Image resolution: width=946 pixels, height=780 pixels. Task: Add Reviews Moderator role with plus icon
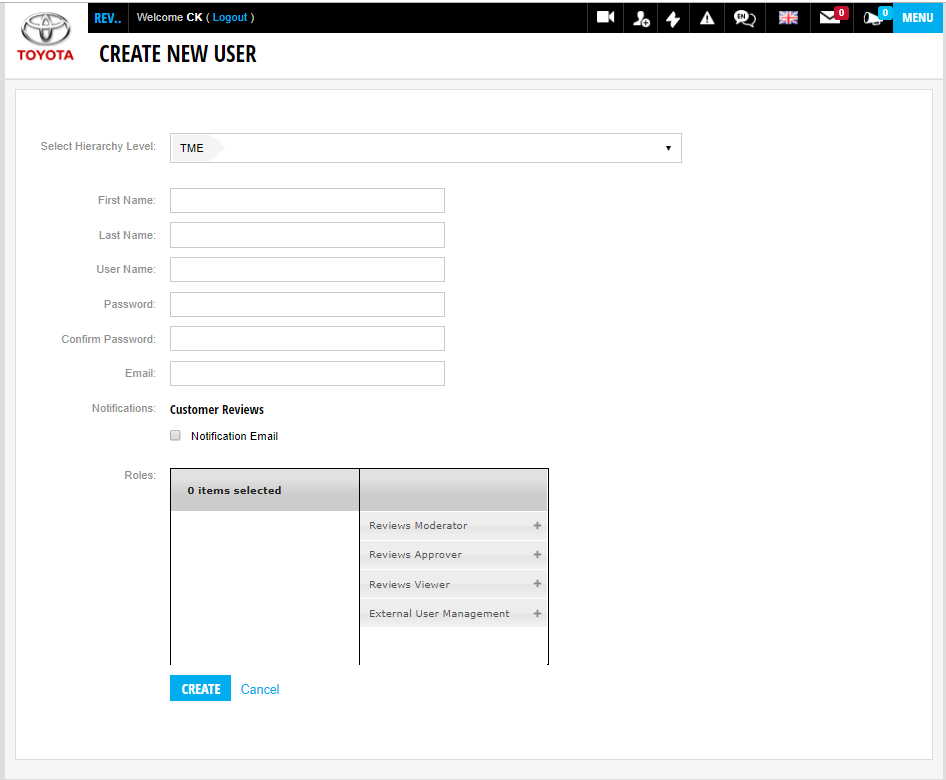tap(537, 525)
